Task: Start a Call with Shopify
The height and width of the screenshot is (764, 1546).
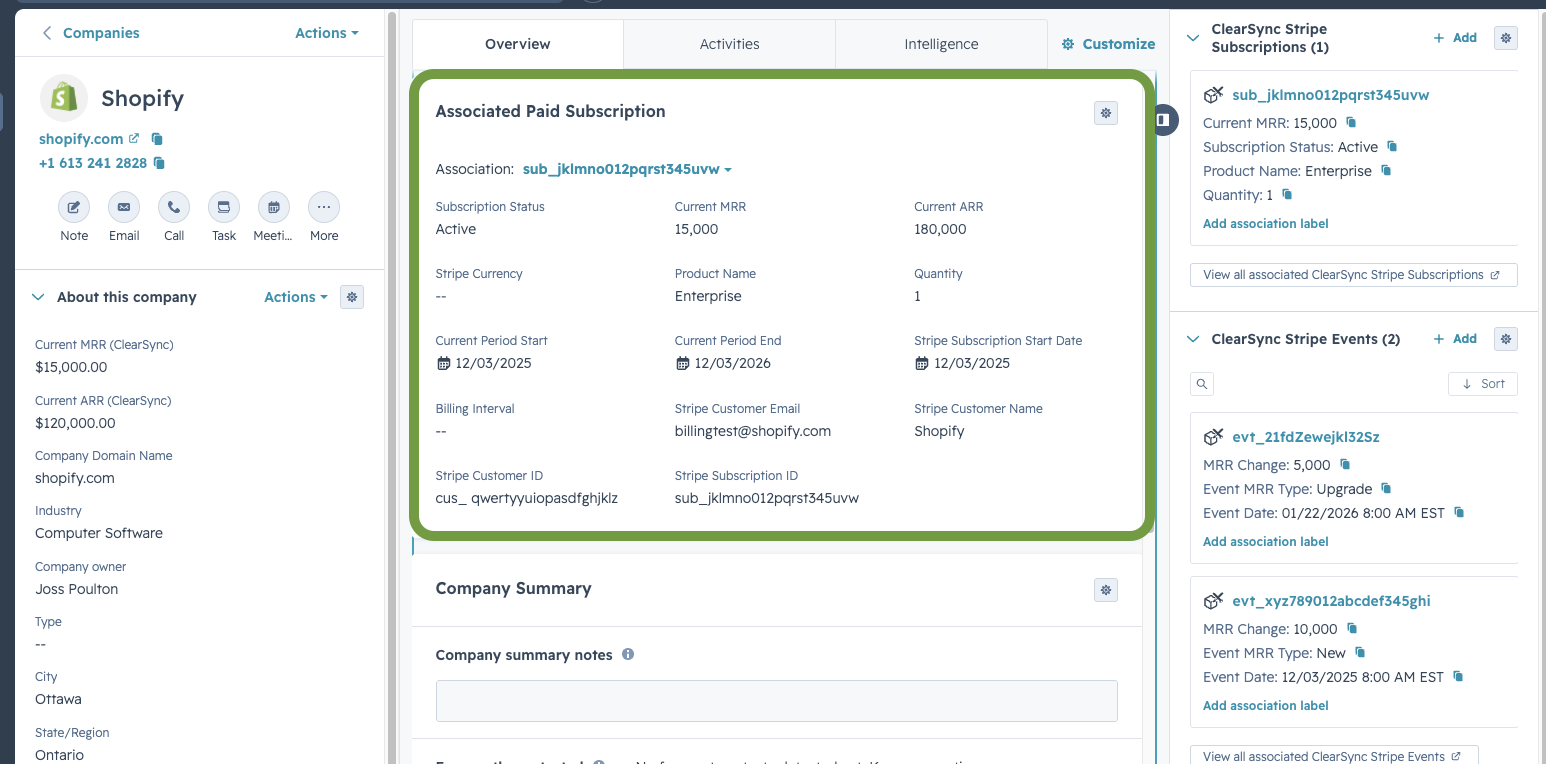Action: pyautogui.click(x=174, y=208)
